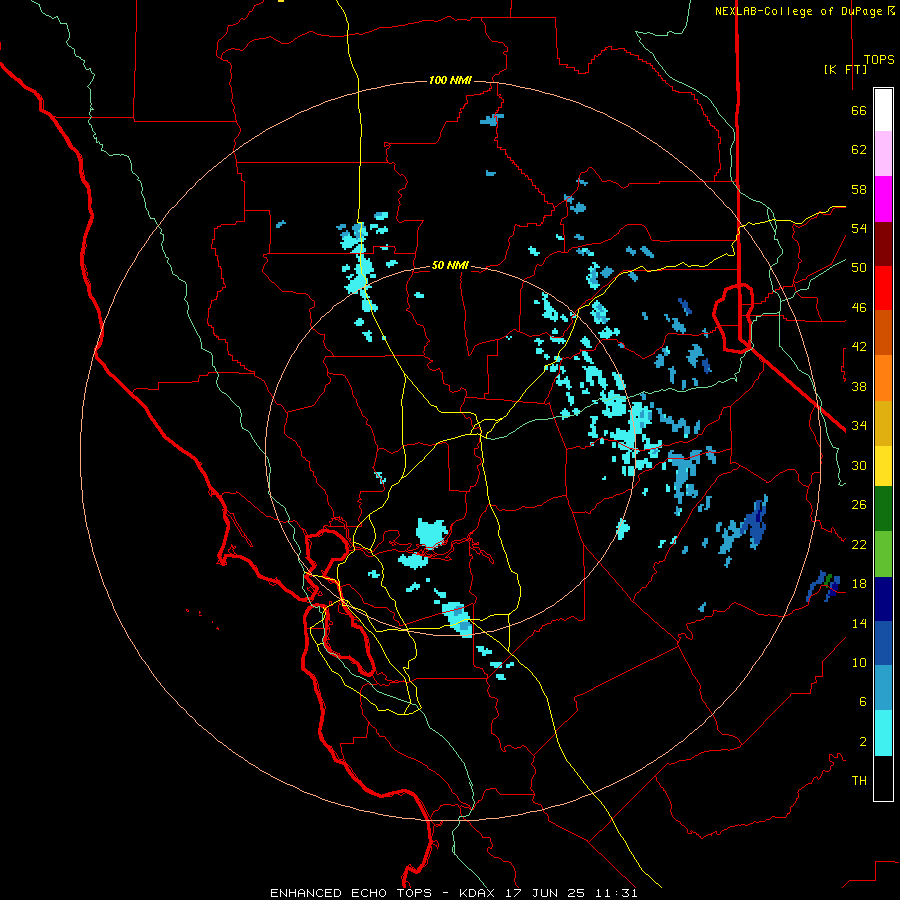
Task: Click the dark red swatch between 54 and 50
Action: [883, 244]
